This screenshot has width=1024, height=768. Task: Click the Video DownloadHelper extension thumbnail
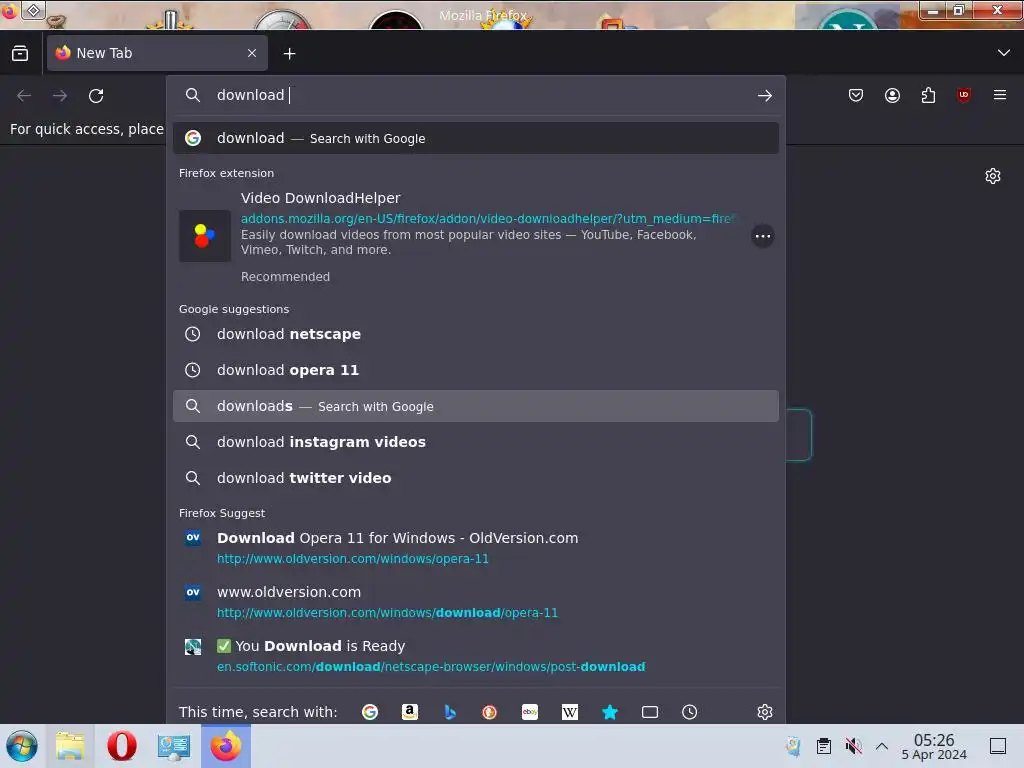[x=205, y=236]
